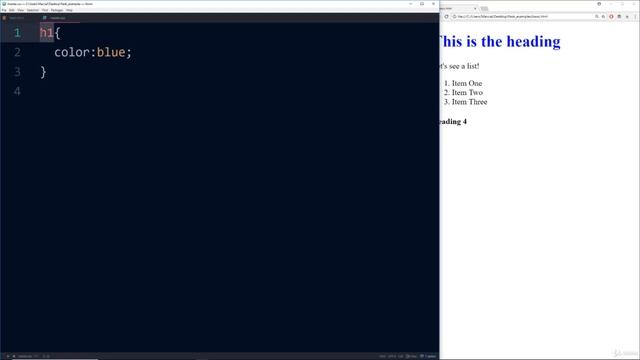Click 'Item One' in the ordered list
Viewport: 640px width, 360px height.
(x=467, y=83)
